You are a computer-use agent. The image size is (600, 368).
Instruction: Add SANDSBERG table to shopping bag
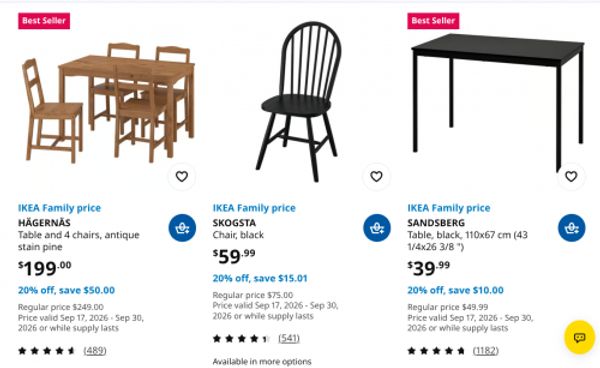[x=572, y=228]
